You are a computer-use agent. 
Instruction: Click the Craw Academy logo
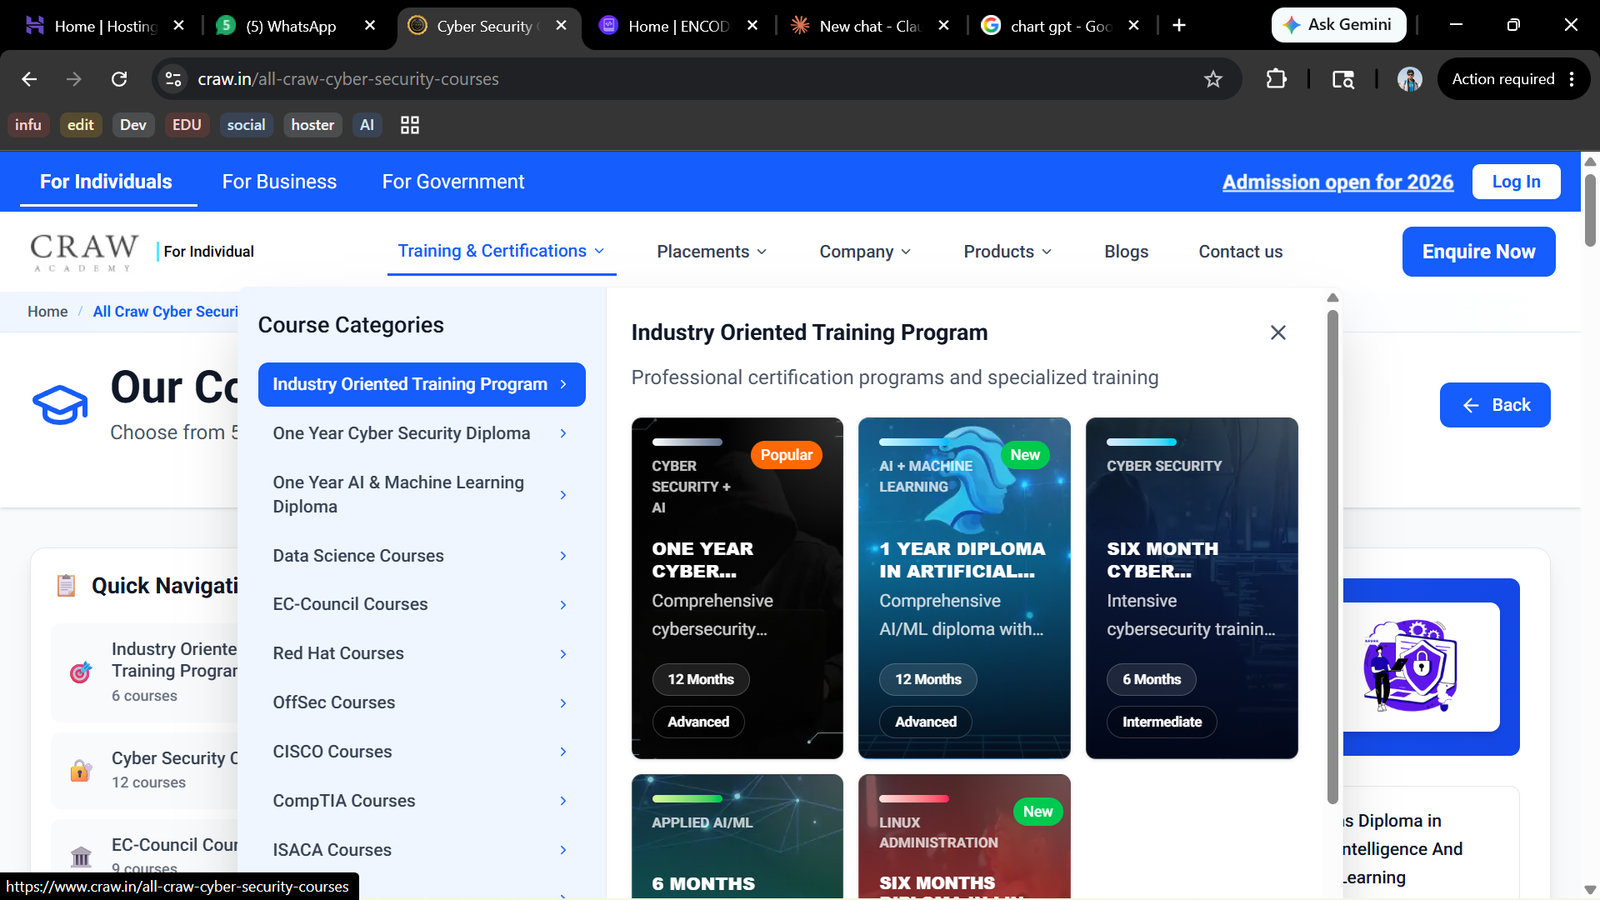click(x=84, y=251)
